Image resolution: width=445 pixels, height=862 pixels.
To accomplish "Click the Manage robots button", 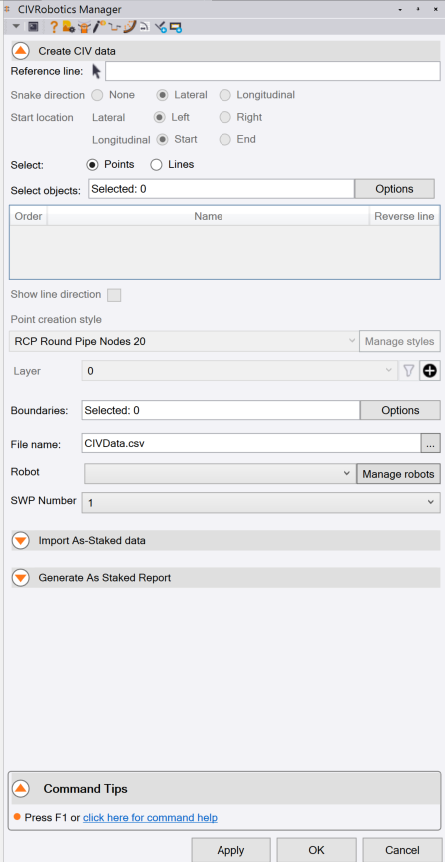I will click(398, 474).
